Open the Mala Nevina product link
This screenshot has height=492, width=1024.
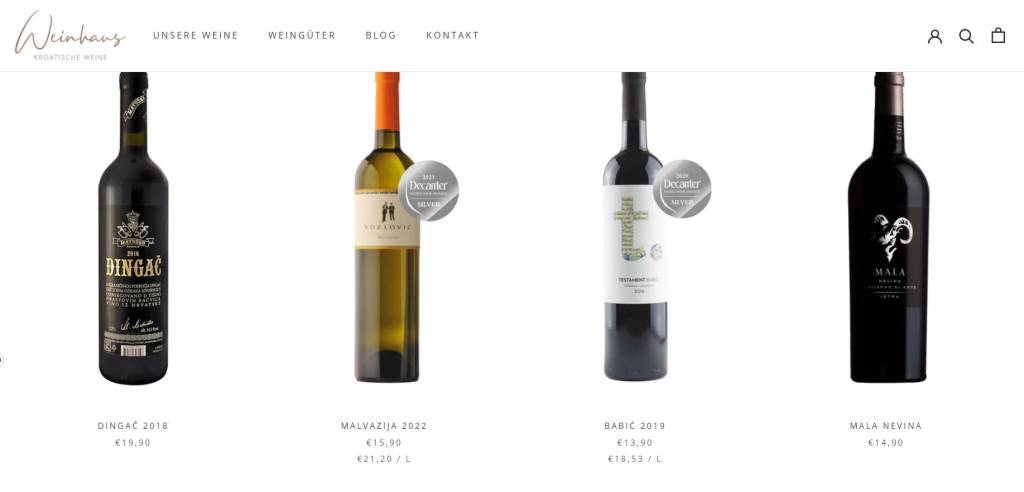pyautogui.click(x=886, y=426)
